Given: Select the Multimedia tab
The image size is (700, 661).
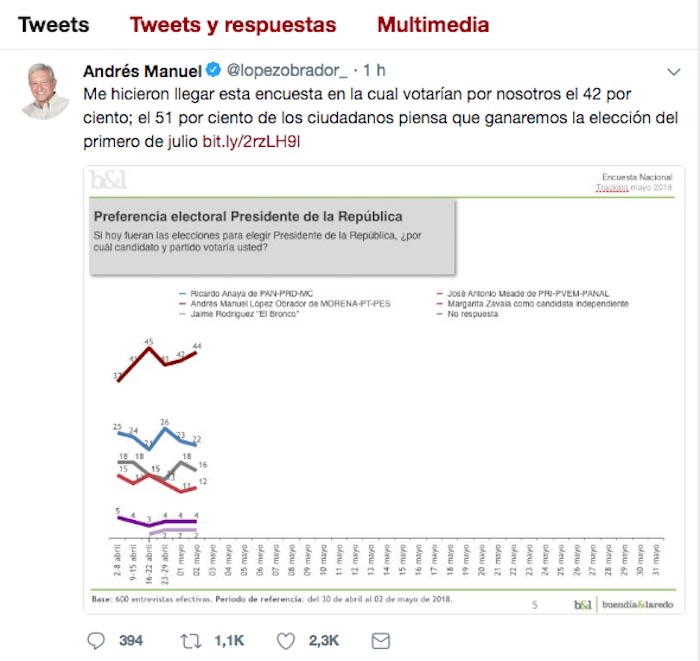Looking at the screenshot, I should coord(433,24).
